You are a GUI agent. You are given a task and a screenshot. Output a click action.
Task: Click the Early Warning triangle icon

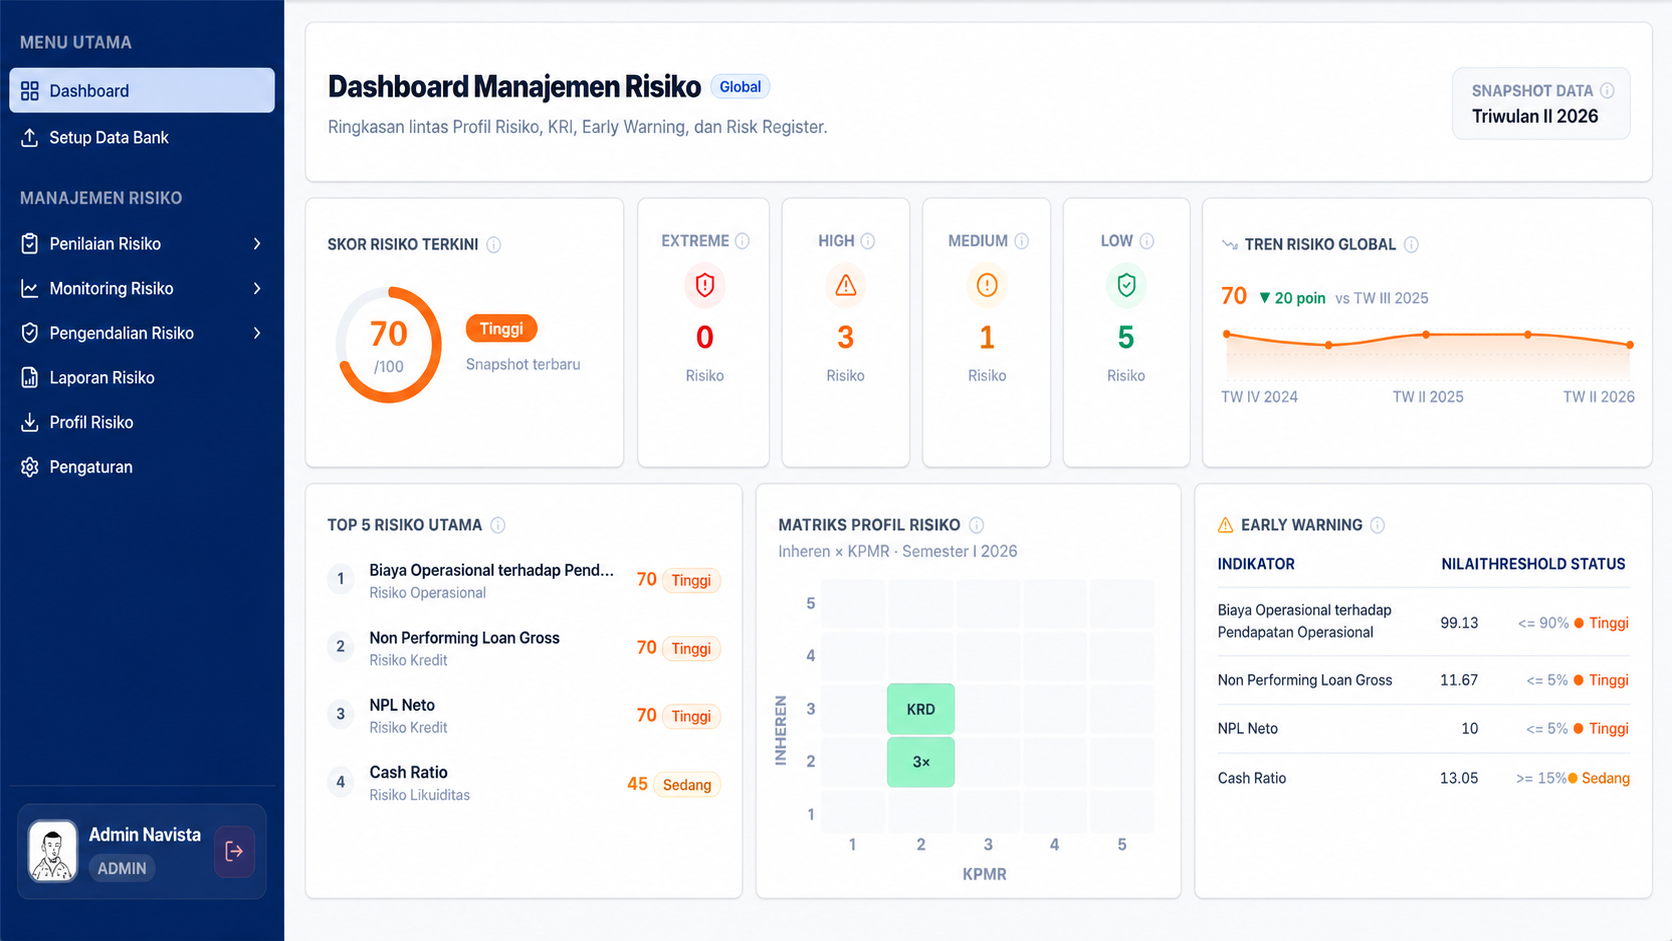(1225, 525)
